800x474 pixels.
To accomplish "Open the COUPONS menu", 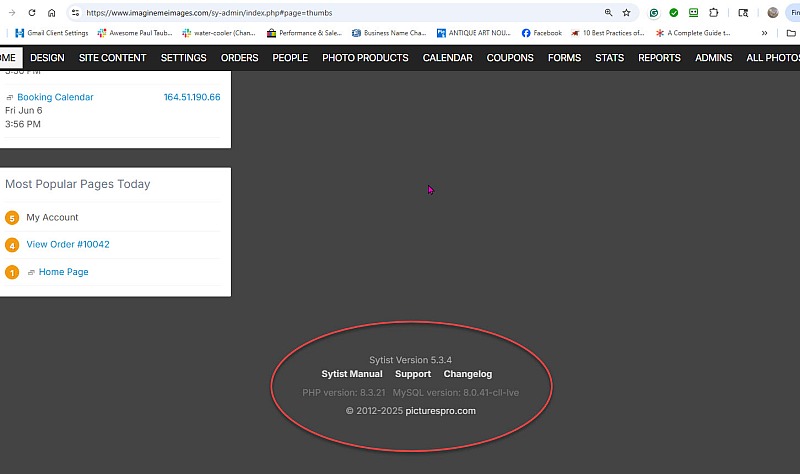I will (510, 58).
